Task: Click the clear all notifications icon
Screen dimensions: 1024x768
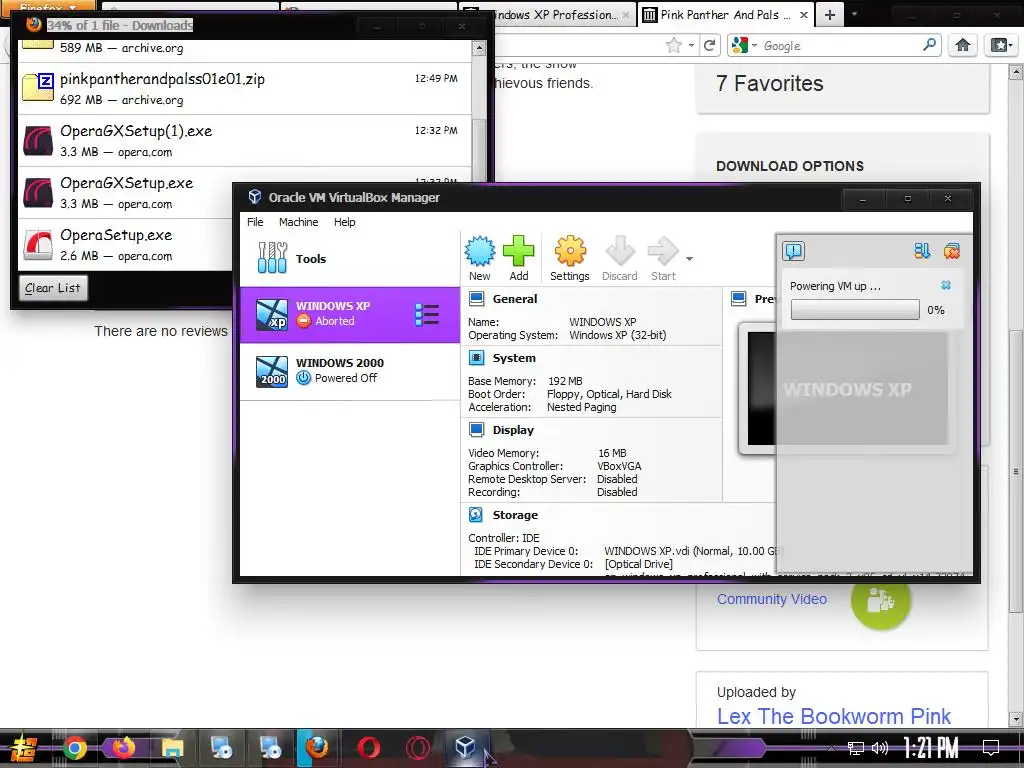Action: point(952,251)
